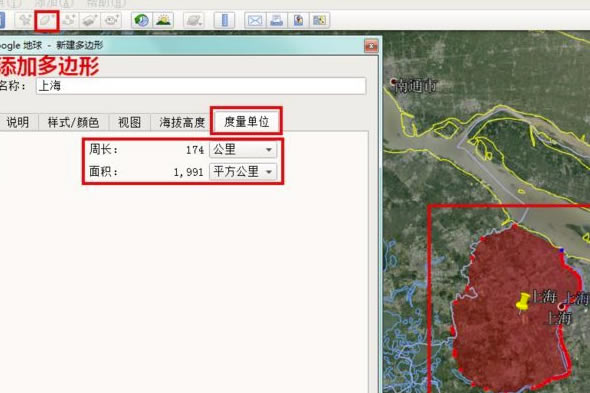Switch to the 样式/颜色 tab
The image size is (590, 393).
click(73, 122)
